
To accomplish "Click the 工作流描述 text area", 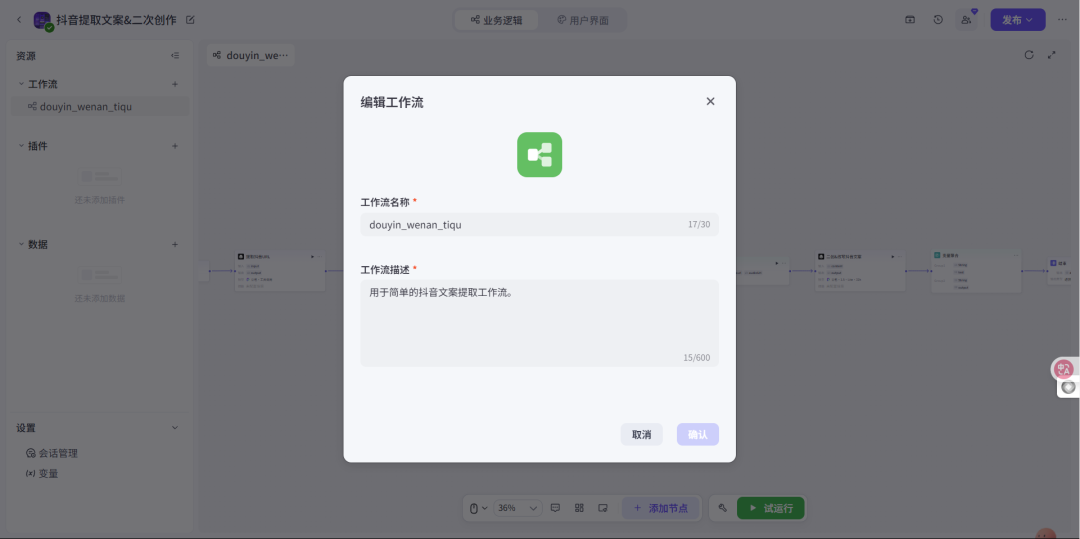I will coord(539,323).
